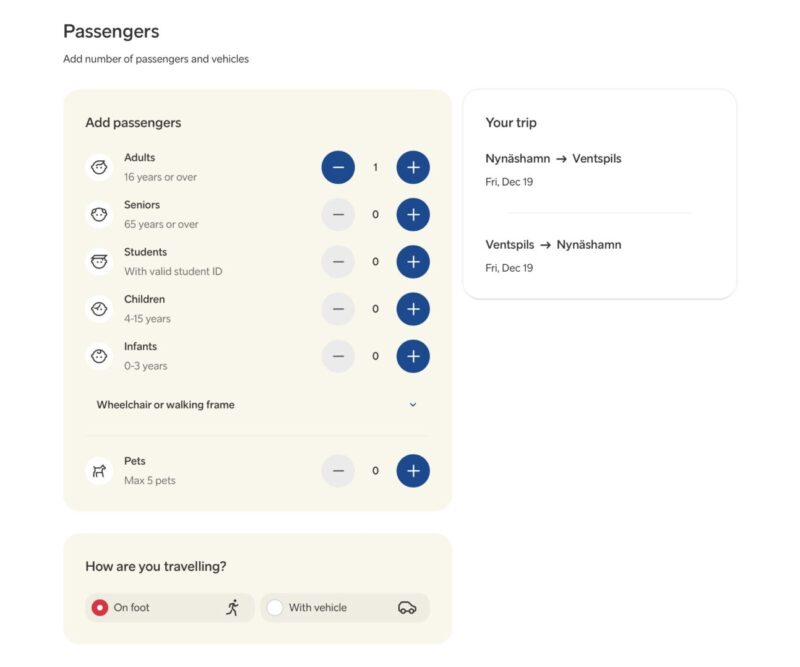Image resolution: width=800 pixels, height=667 pixels.
Task: Select the On foot radio option
Action: click(x=100, y=607)
